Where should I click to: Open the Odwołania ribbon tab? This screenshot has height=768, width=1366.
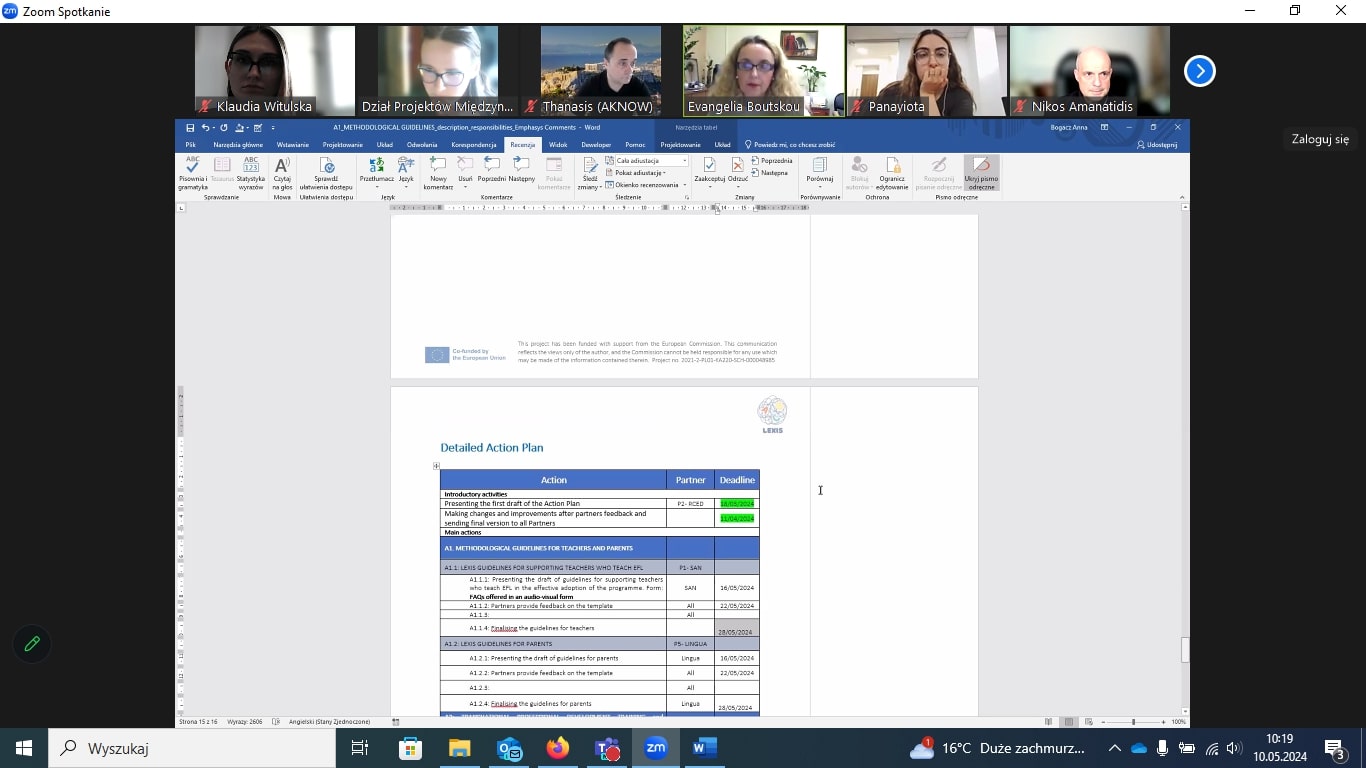422,145
